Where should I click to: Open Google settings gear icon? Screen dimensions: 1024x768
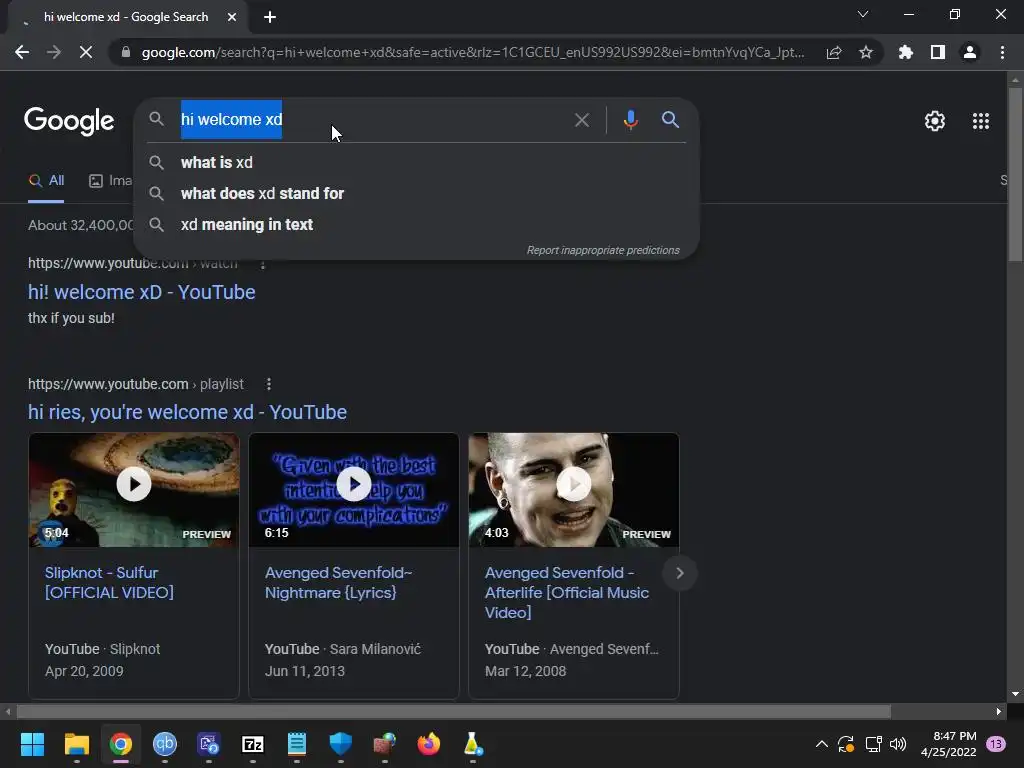(935, 121)
